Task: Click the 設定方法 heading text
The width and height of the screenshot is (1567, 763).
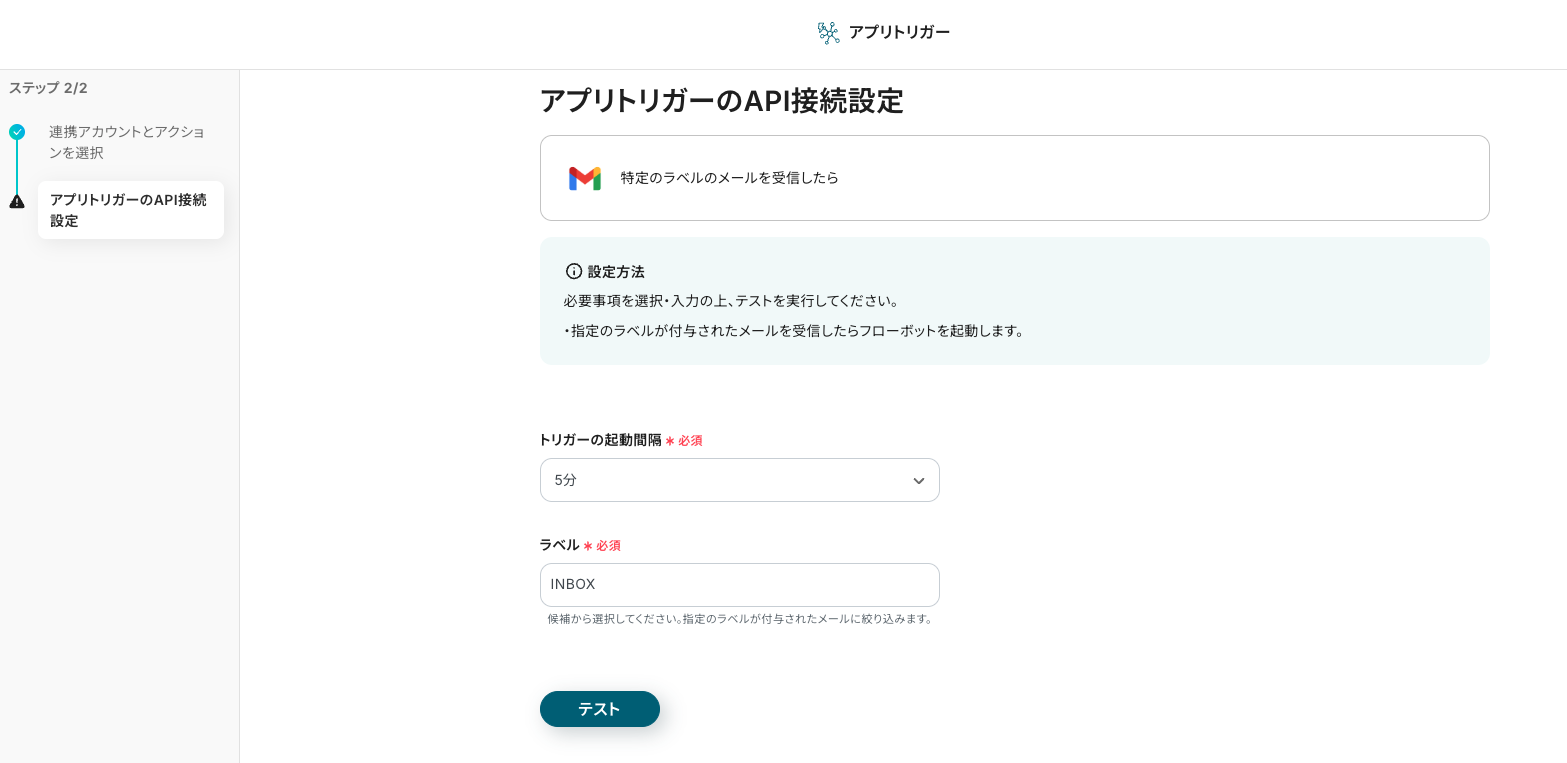Action: coord(616,271)
